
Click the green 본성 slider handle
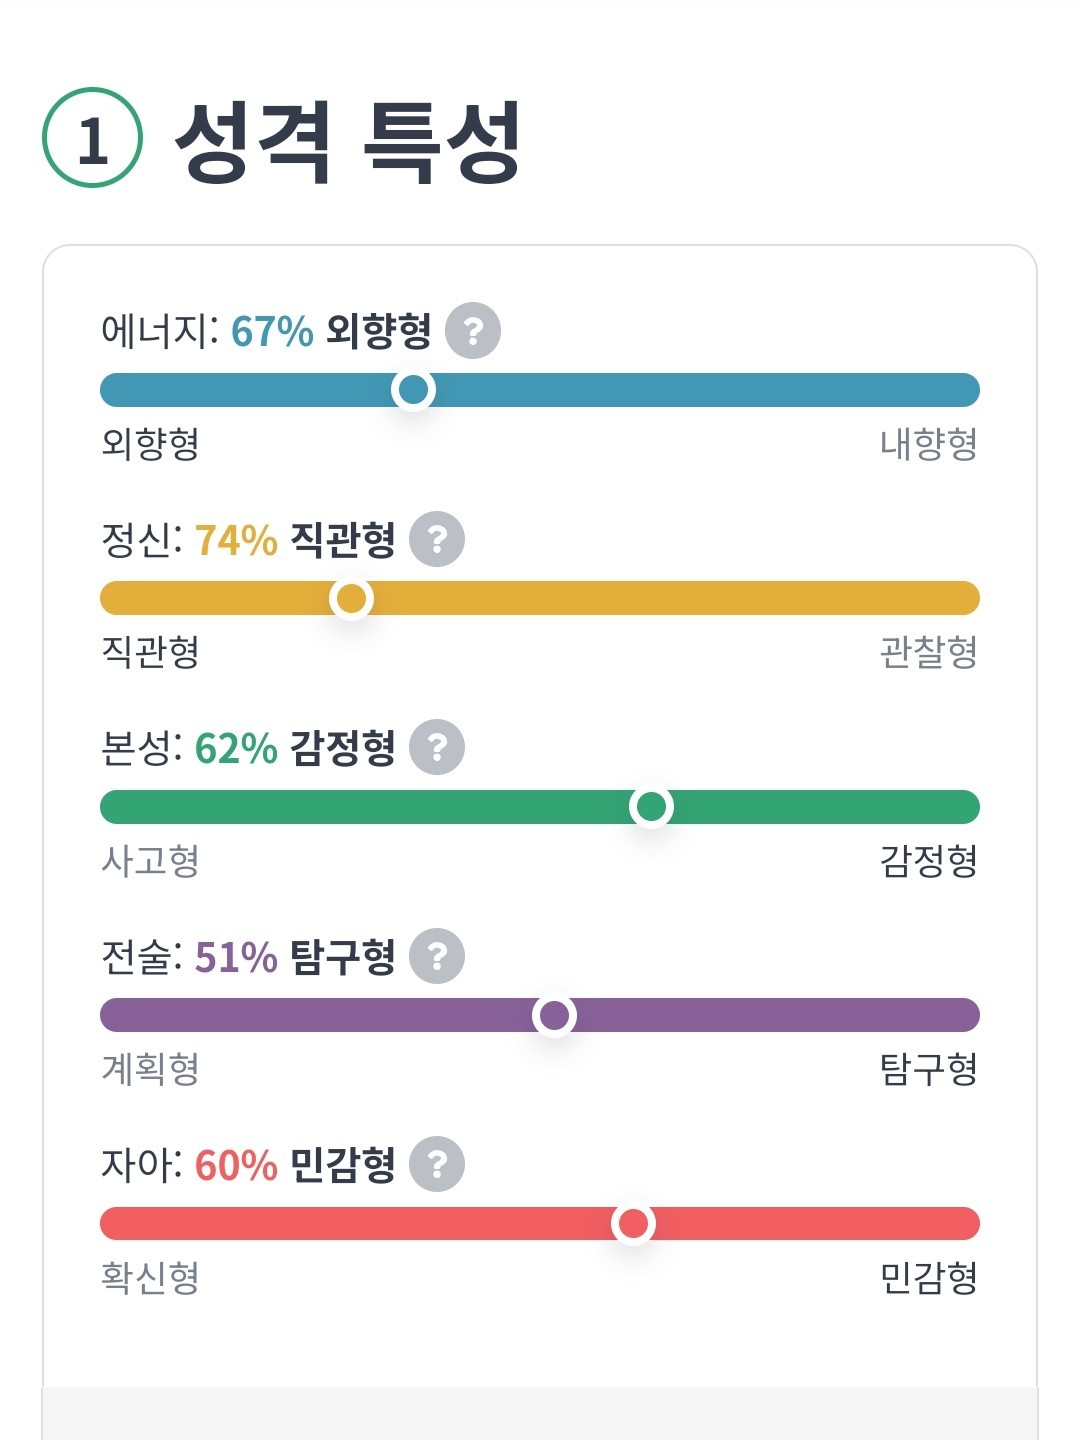[651, 806]
